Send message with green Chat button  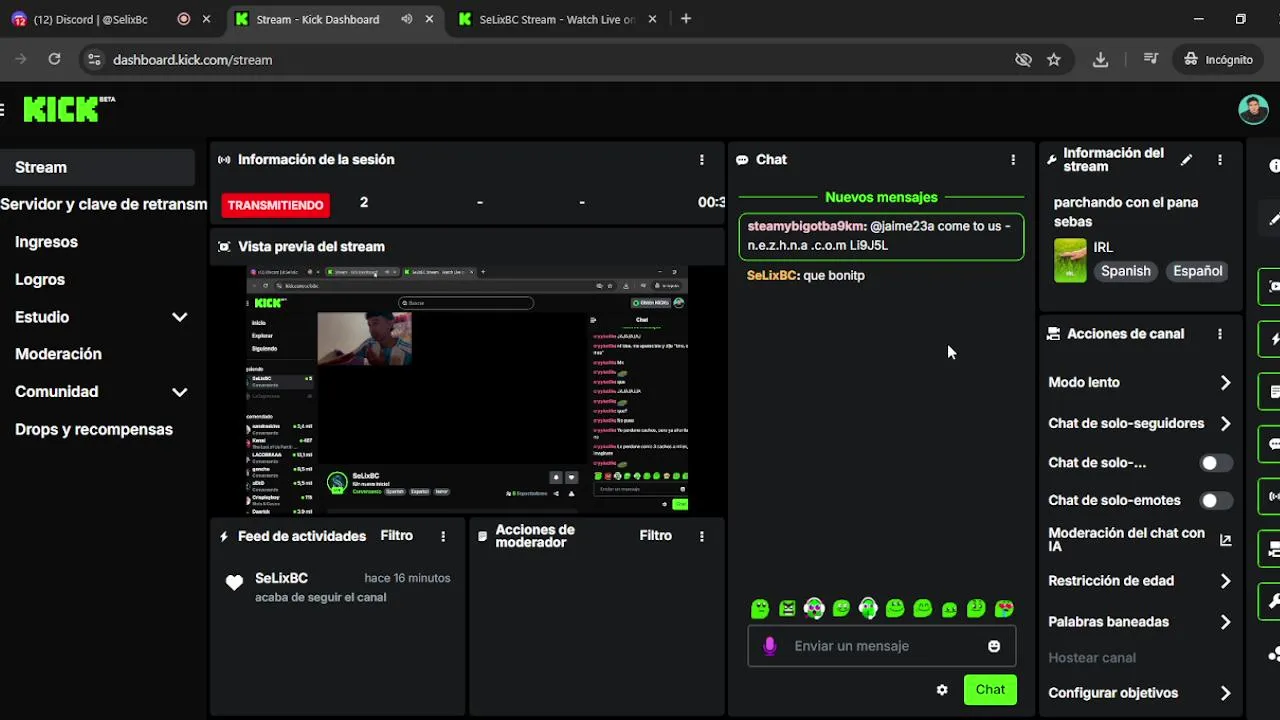990,690
